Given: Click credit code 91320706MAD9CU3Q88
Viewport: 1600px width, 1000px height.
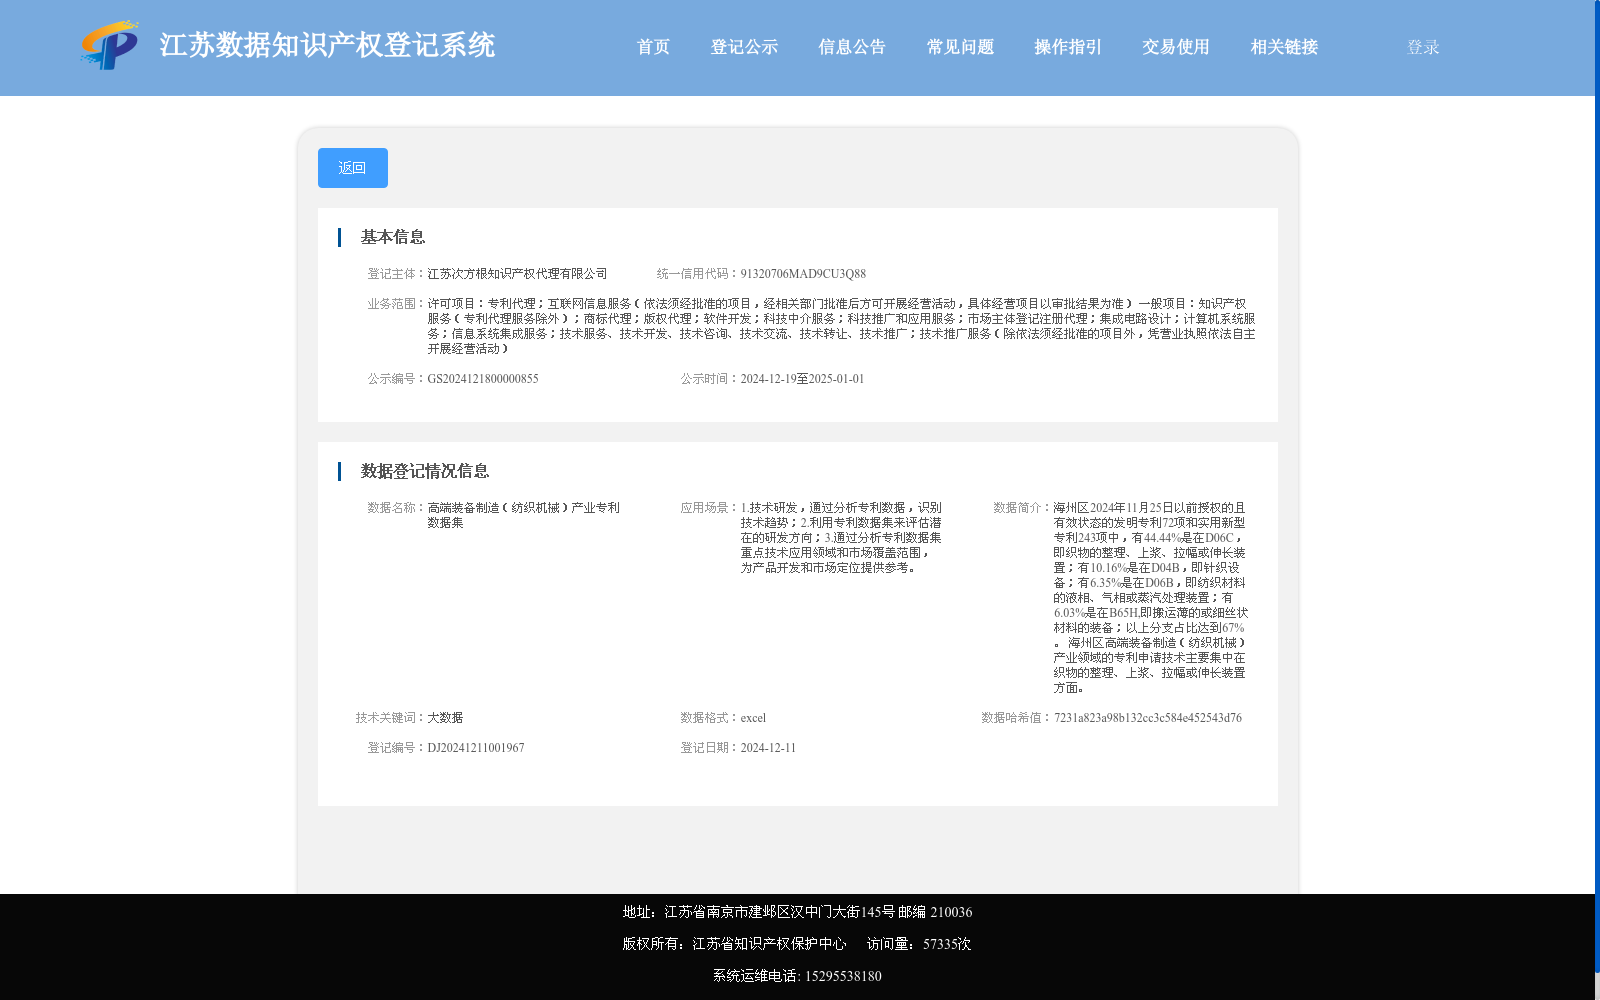Looking at the screenshot, I should [803, 274].
